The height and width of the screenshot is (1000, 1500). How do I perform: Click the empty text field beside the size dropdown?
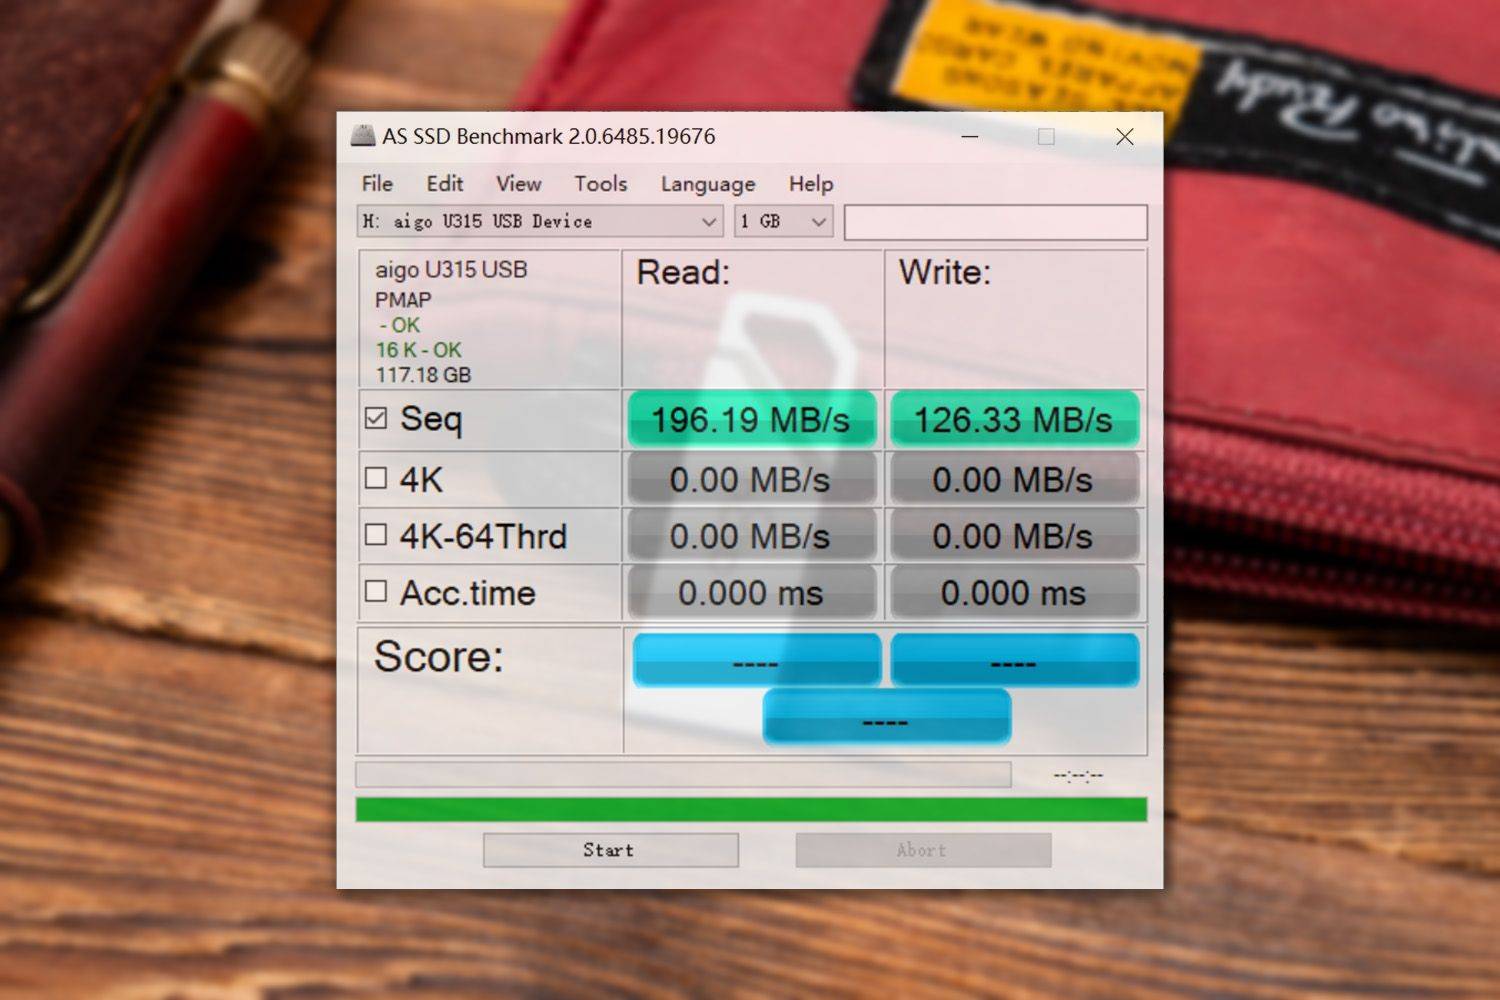[995, 222]
